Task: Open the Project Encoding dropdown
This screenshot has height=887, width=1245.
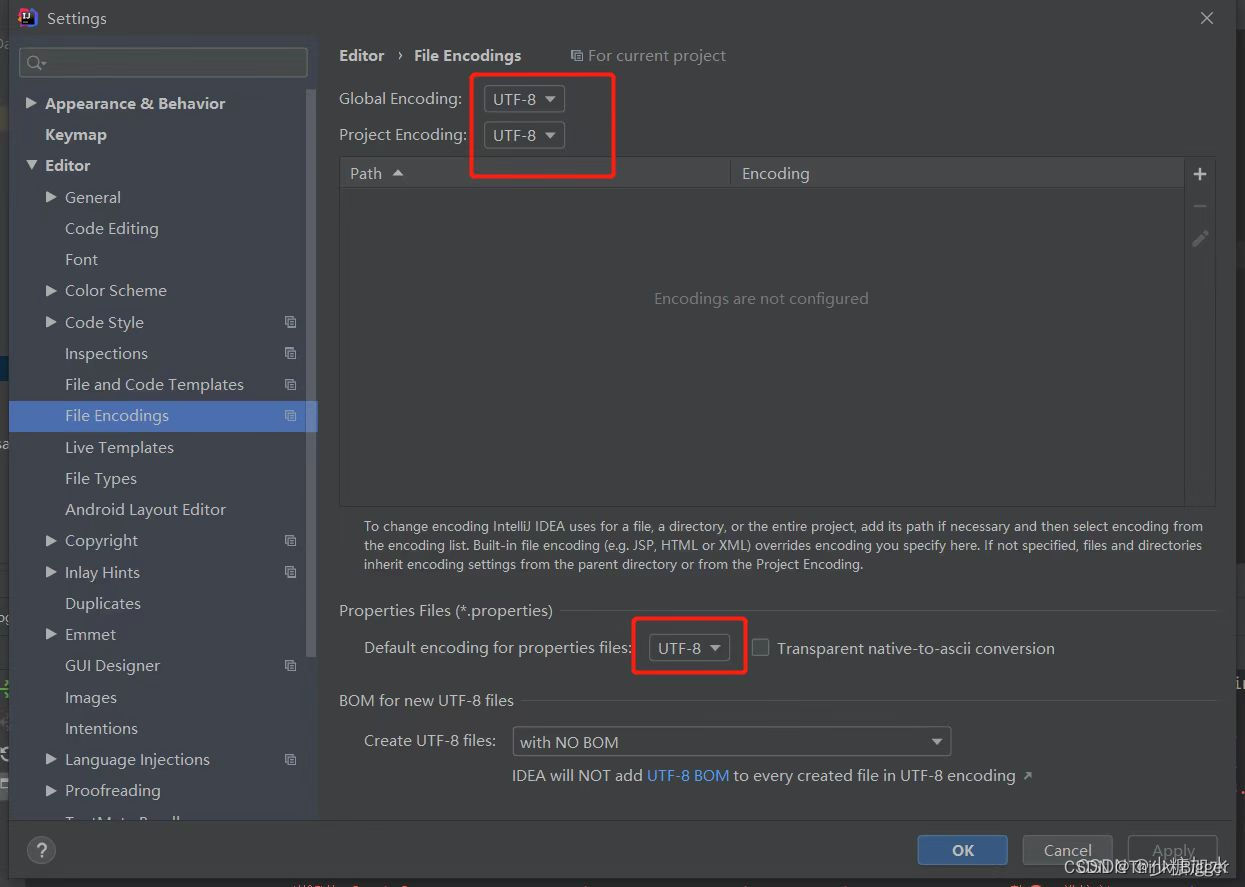Action: [x=523, y=134]
